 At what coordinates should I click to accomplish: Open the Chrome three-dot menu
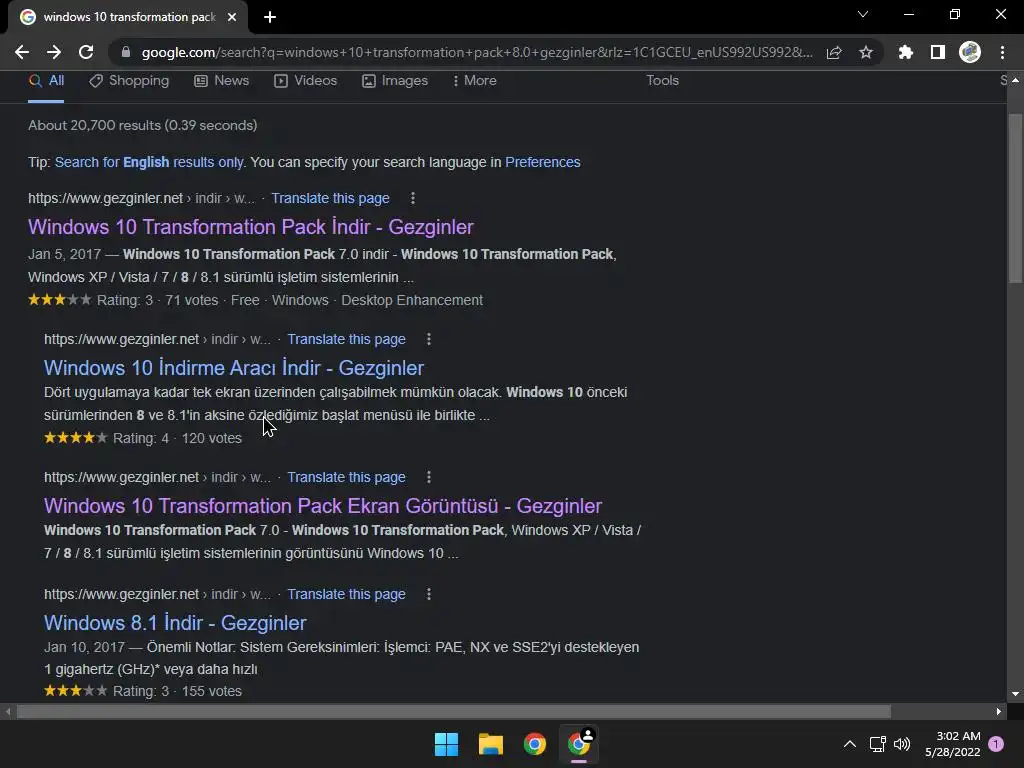(x=1002, y=52)
